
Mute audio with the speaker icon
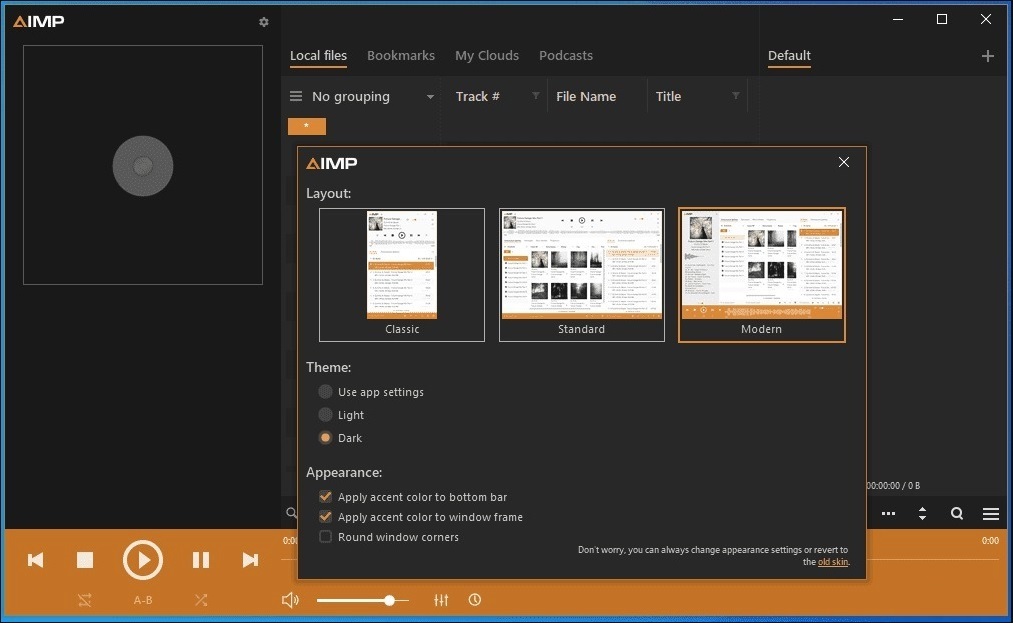click(290, 600)
